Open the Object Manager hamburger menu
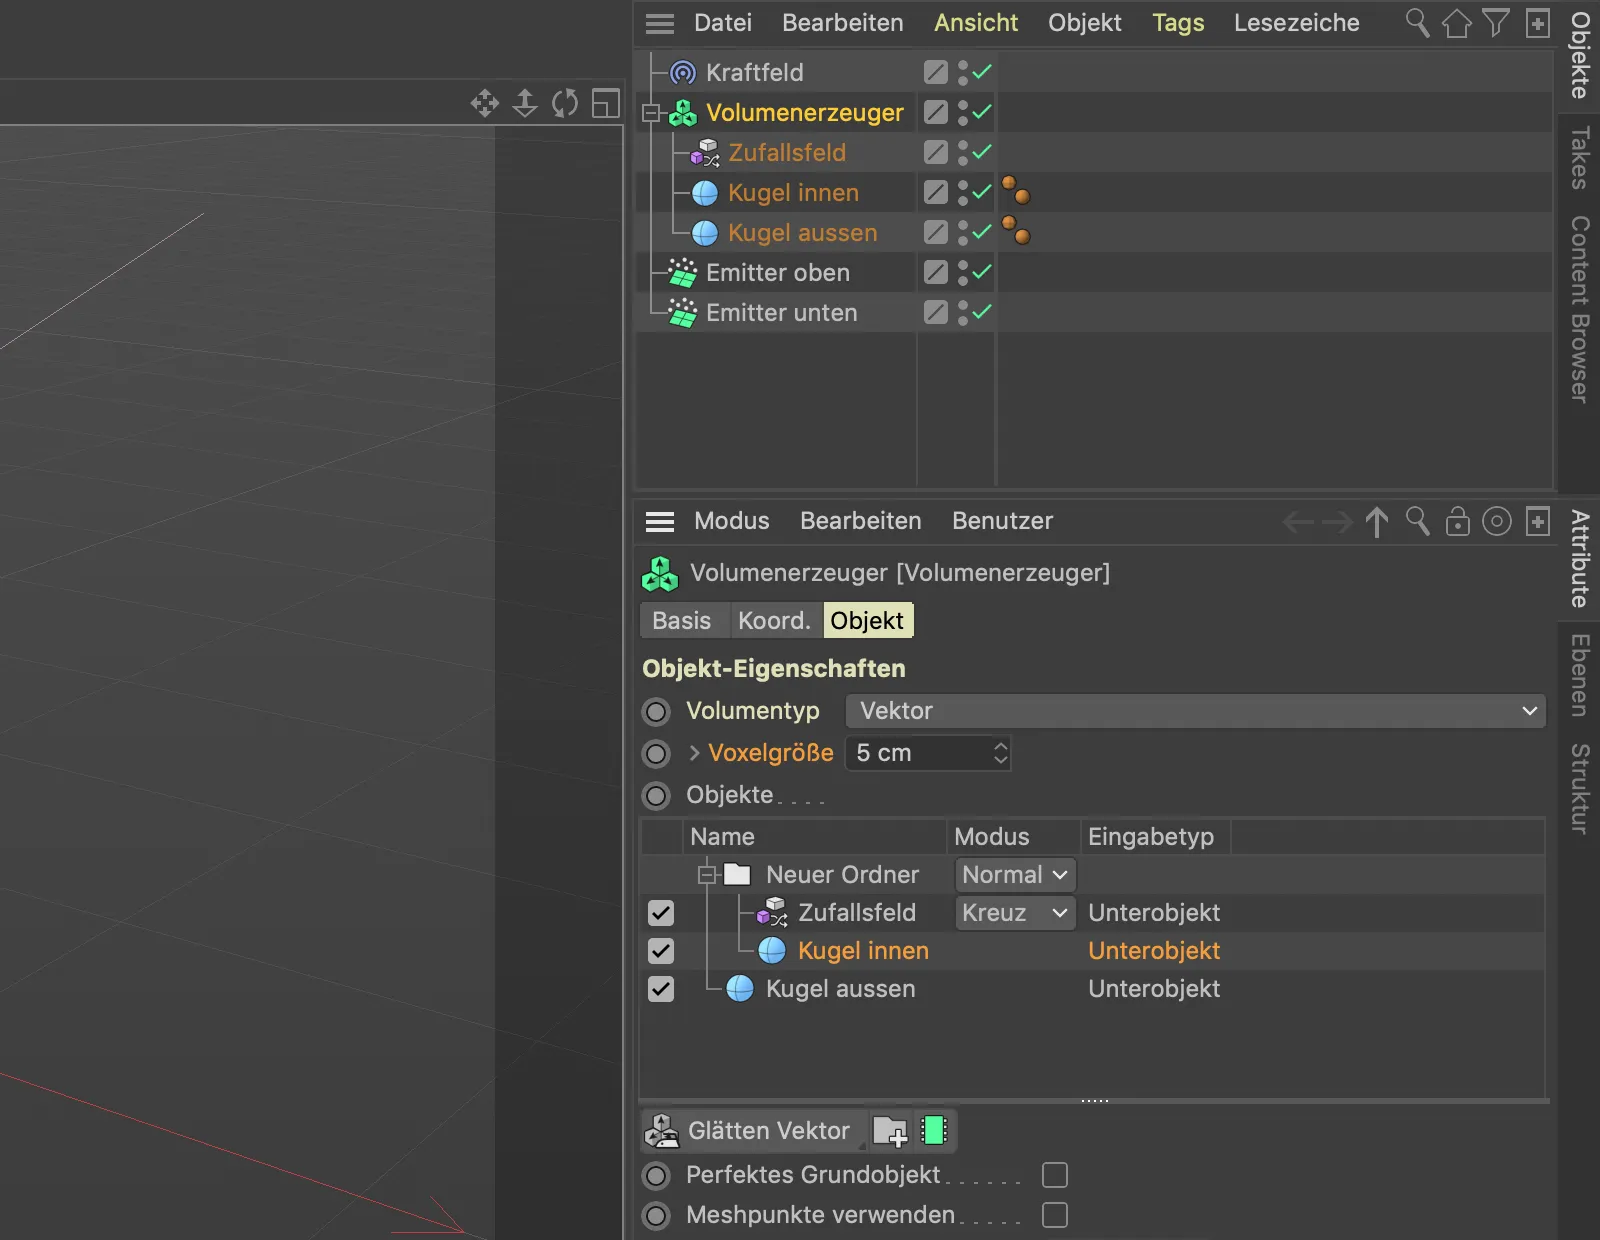This screenshot has height=1240, width=1600. coord(660,23)
